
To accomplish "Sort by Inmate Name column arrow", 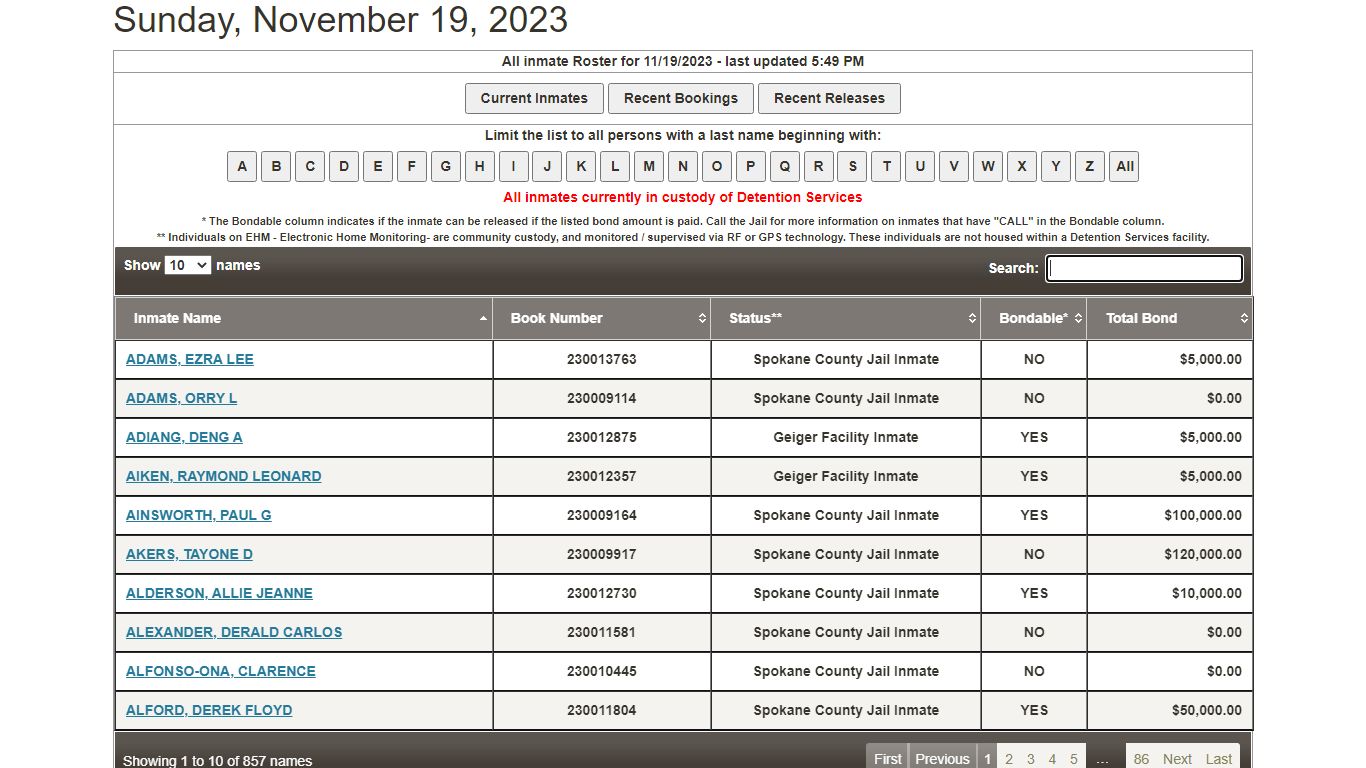I will pos(483,318).
